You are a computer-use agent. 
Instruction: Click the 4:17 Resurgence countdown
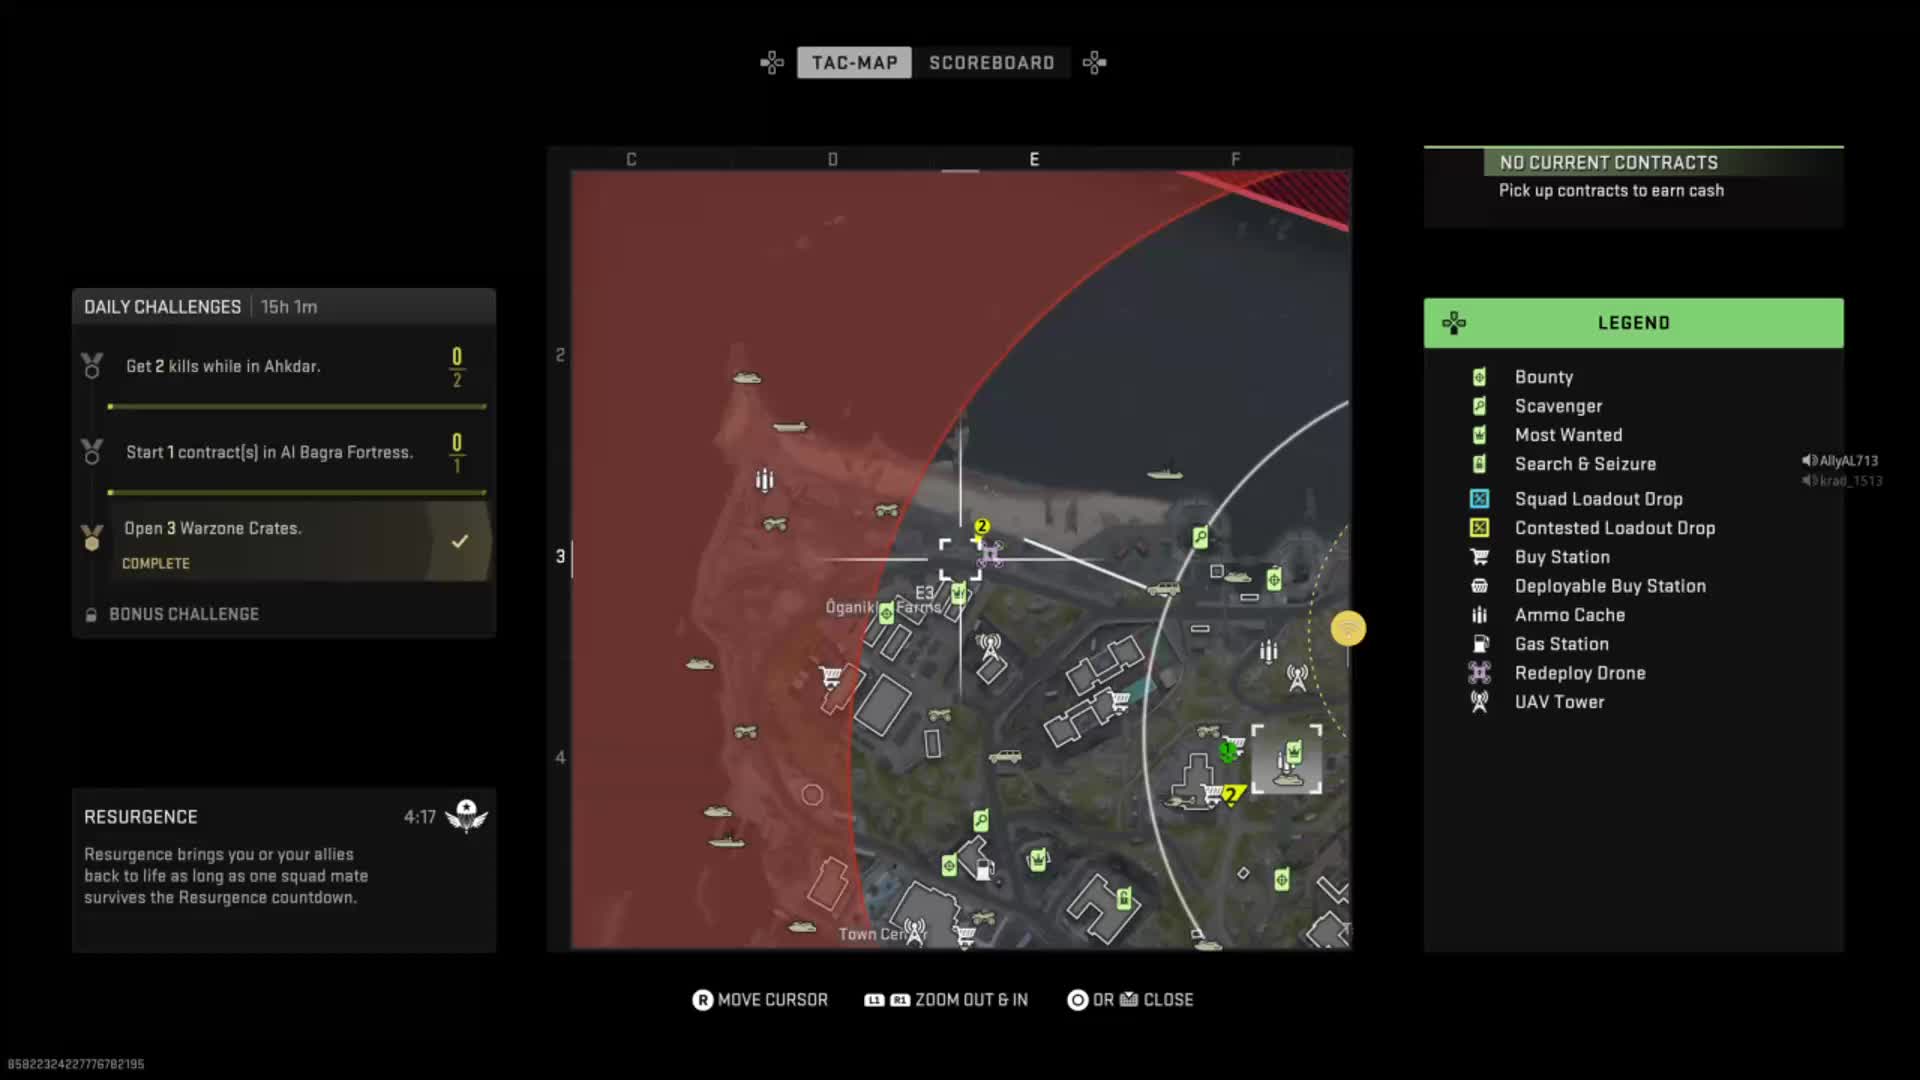pyautogui.click(x=420, y=817)
